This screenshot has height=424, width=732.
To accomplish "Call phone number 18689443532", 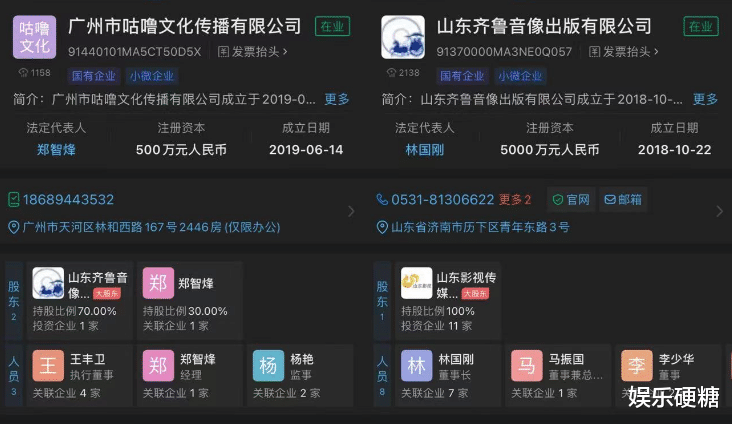I will tap(68, 200).
